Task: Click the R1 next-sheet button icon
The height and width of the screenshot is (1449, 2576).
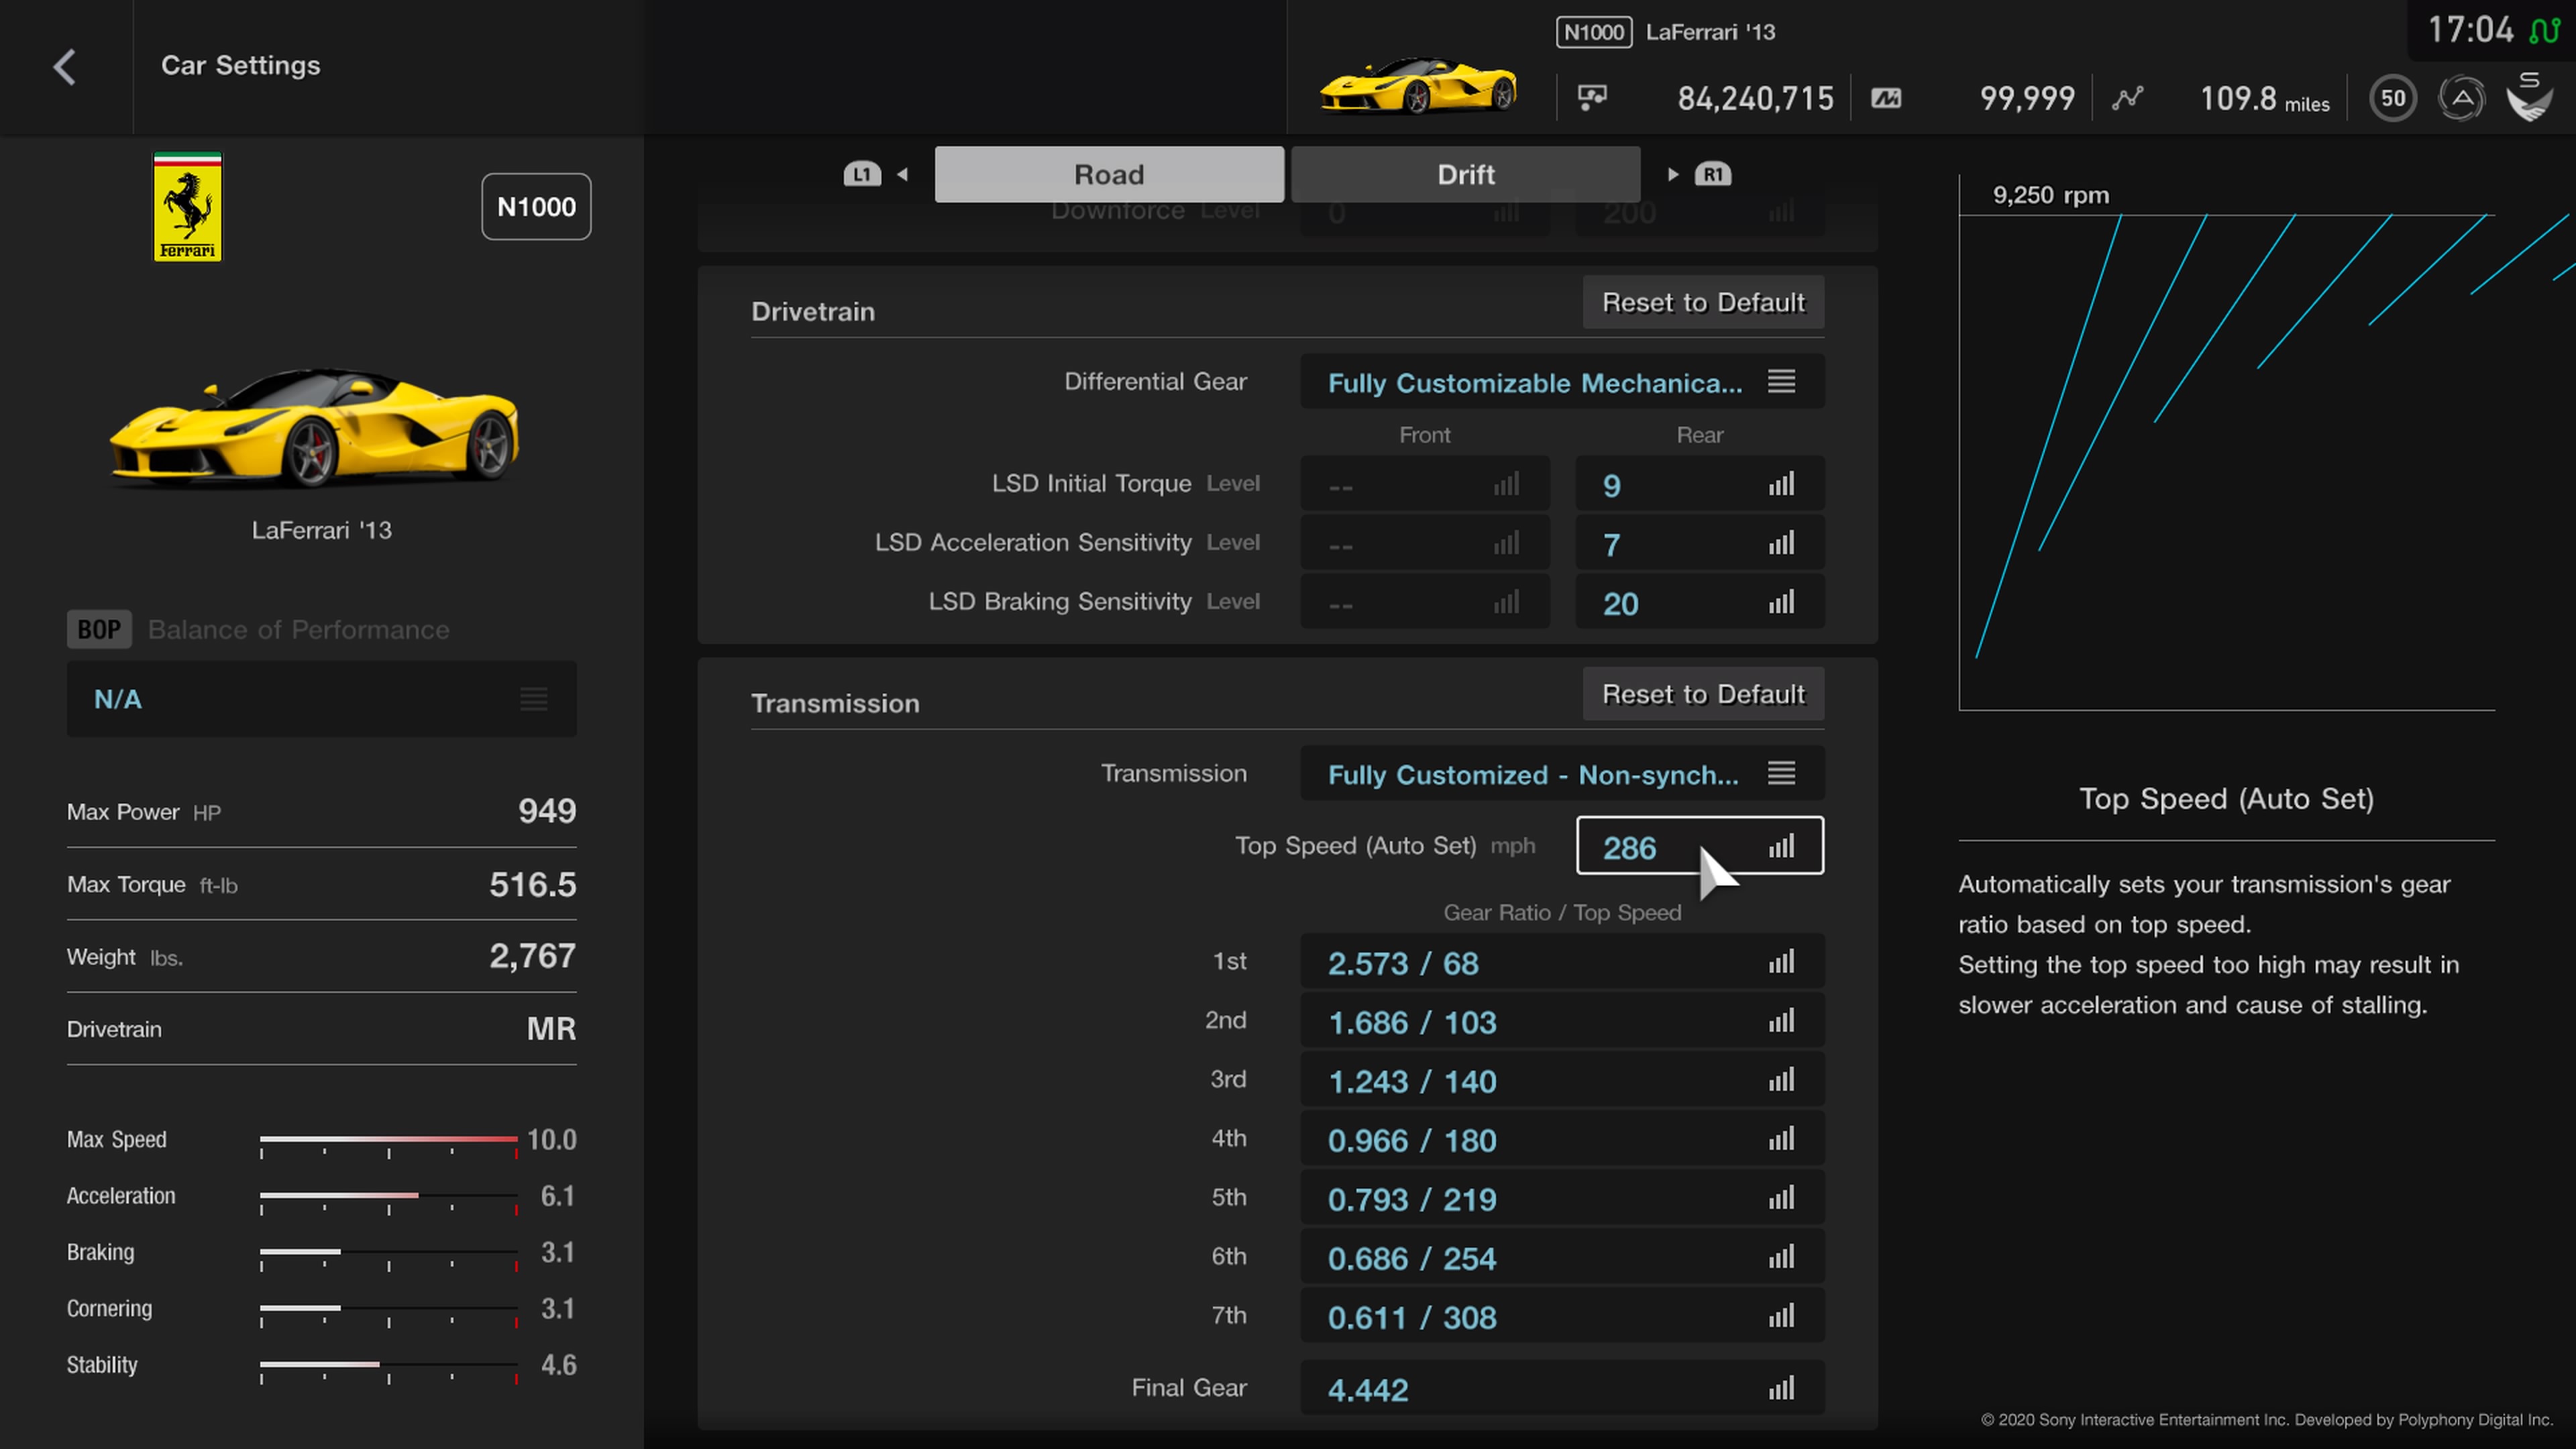Action: (x=1713, y=174)
